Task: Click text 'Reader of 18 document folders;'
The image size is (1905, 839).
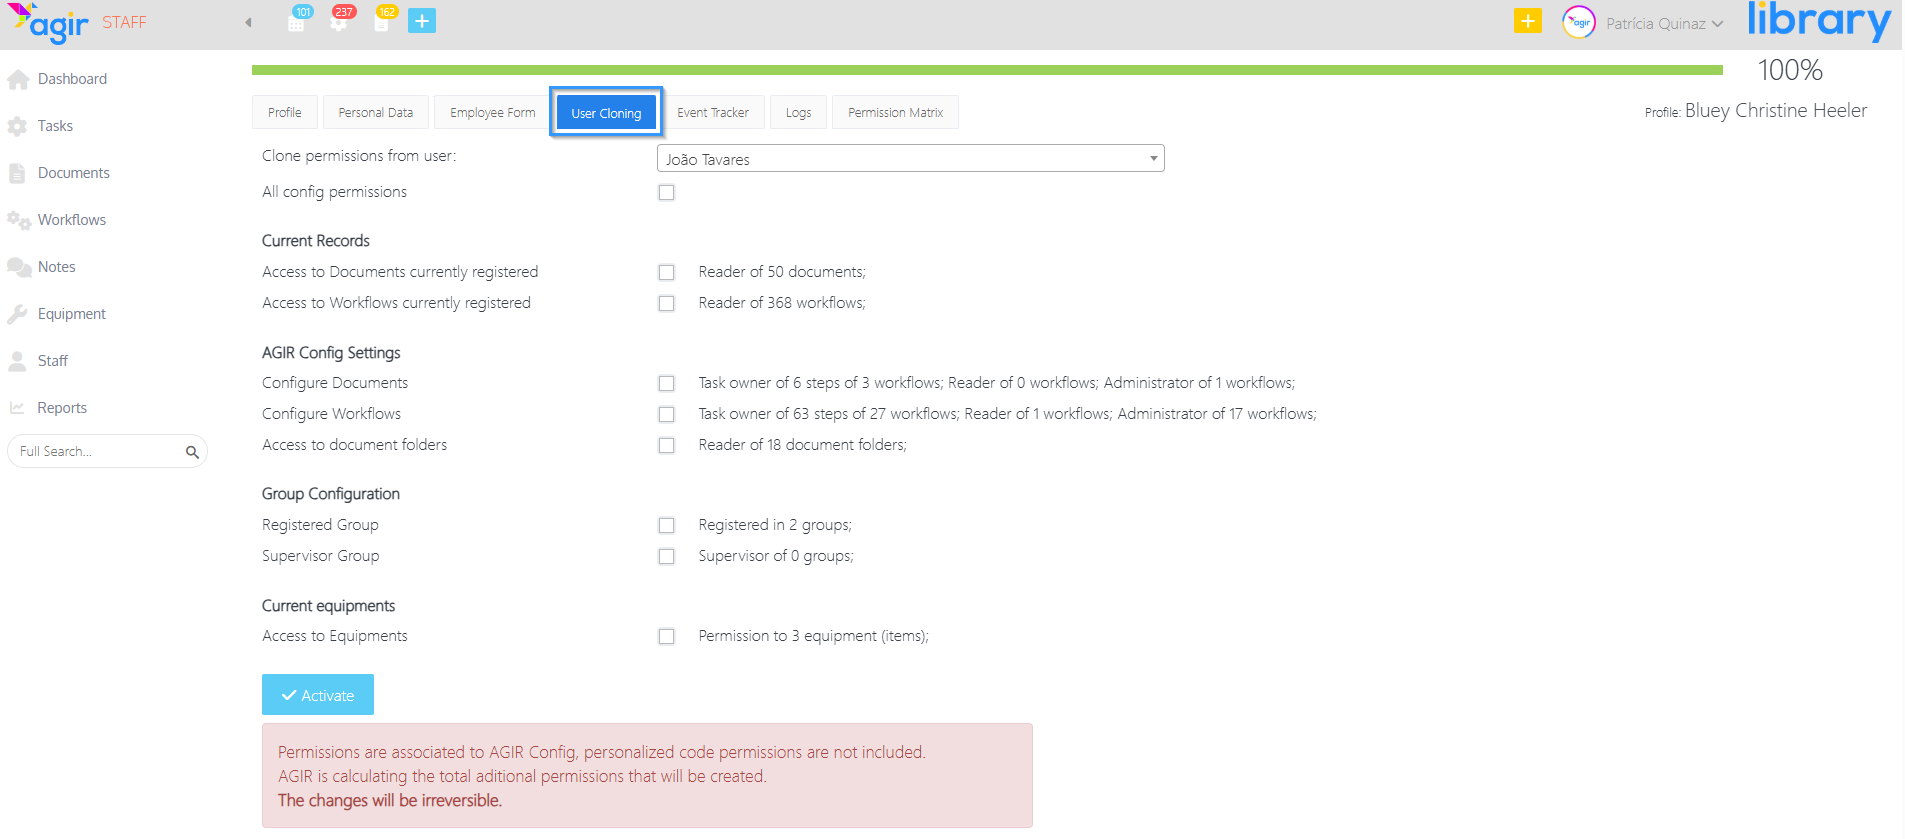Action: coord(802,445)
